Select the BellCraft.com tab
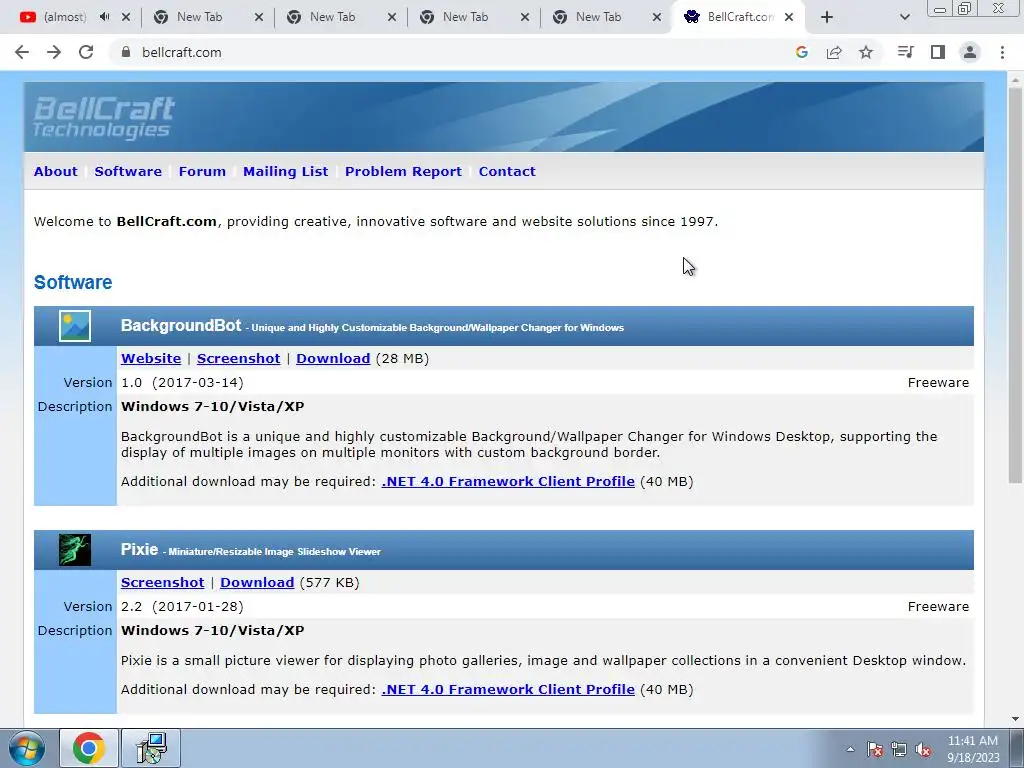Image resolution: width=1024 pixels, height=768 pixels. pyautogui.click(x=740, y=17)
